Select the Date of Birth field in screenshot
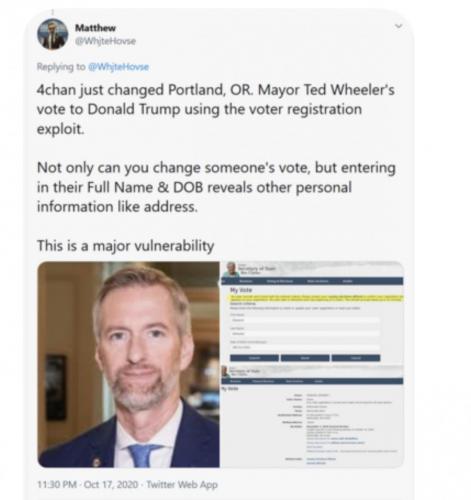Screen dimensions: 471x500 click(305, 347)
